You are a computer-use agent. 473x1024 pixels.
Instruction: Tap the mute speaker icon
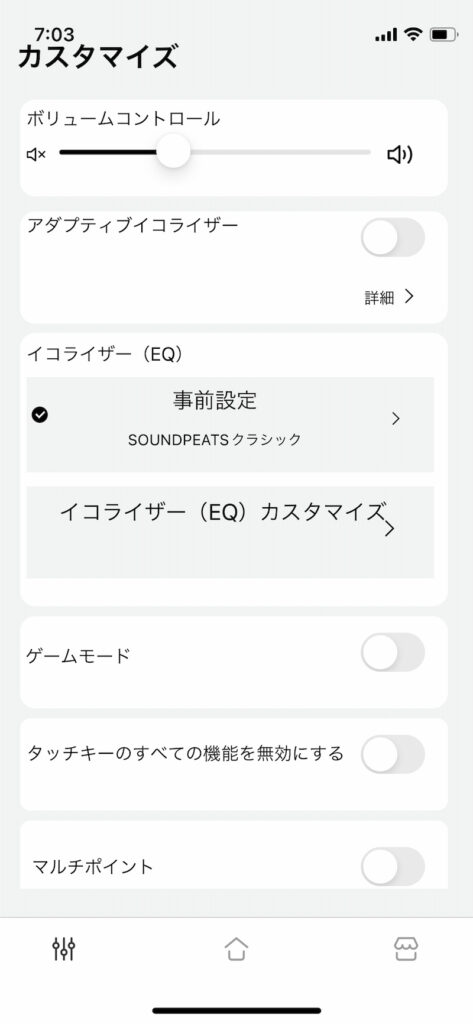(x=37, y=155)
